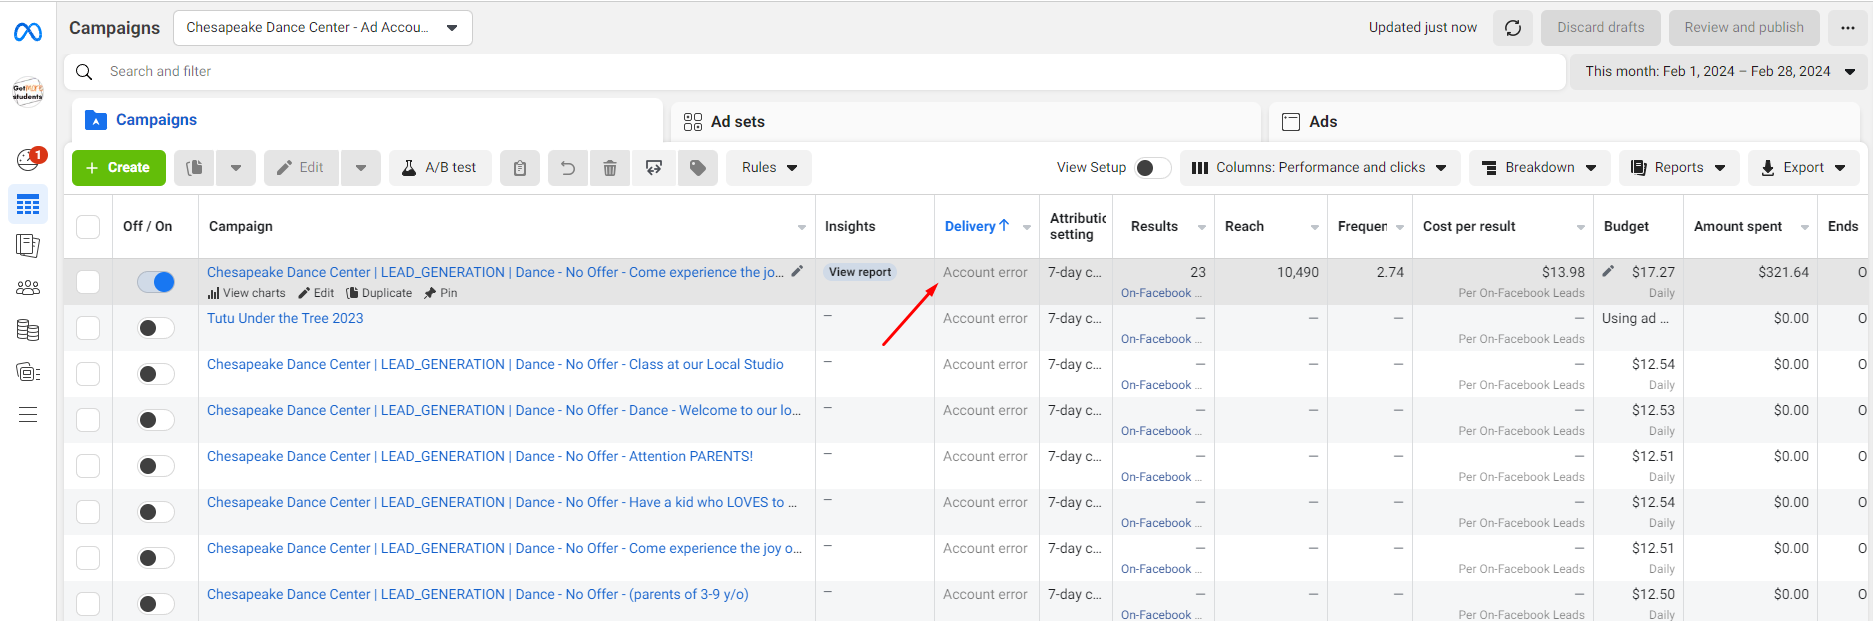The image size is (1873, 621).
Task: Turn on Tutu Under the Tree 2023 toggle
Action: coord(156,328)
